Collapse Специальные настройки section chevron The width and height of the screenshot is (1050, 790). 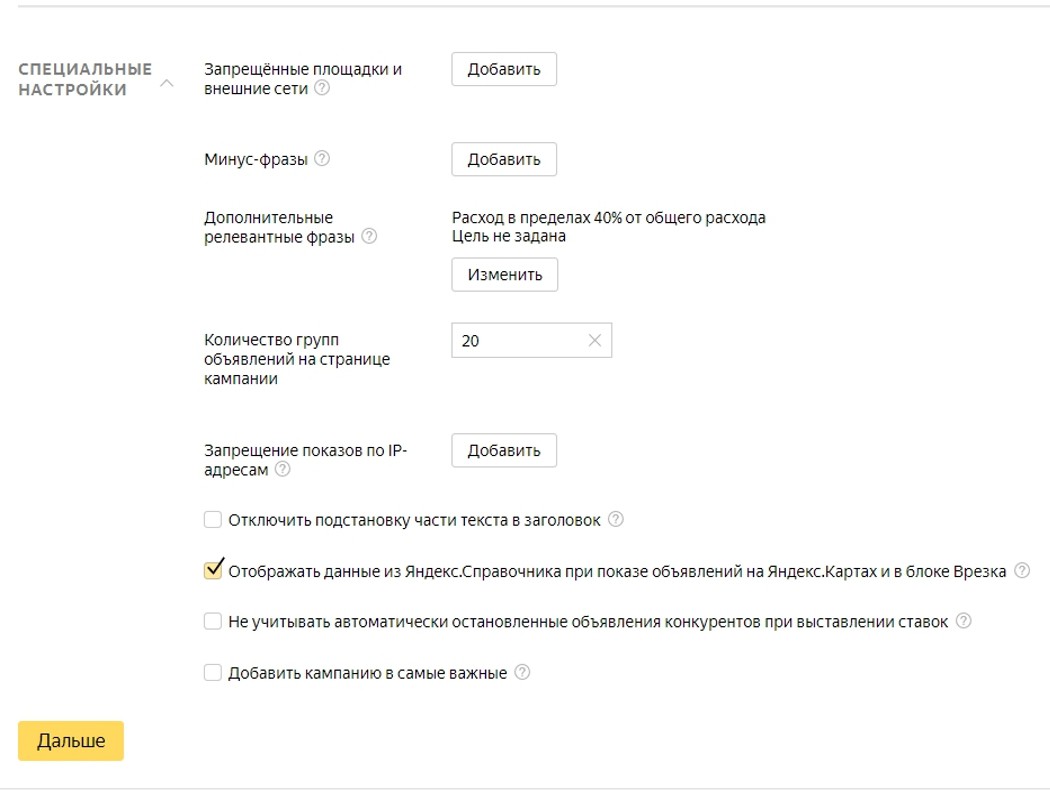point(167,83)
